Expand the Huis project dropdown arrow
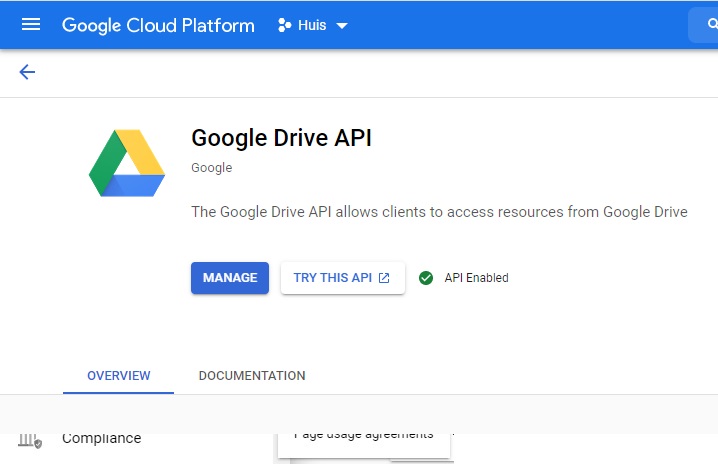The height and width of the screenshot is (464, 718). point(342,26)
